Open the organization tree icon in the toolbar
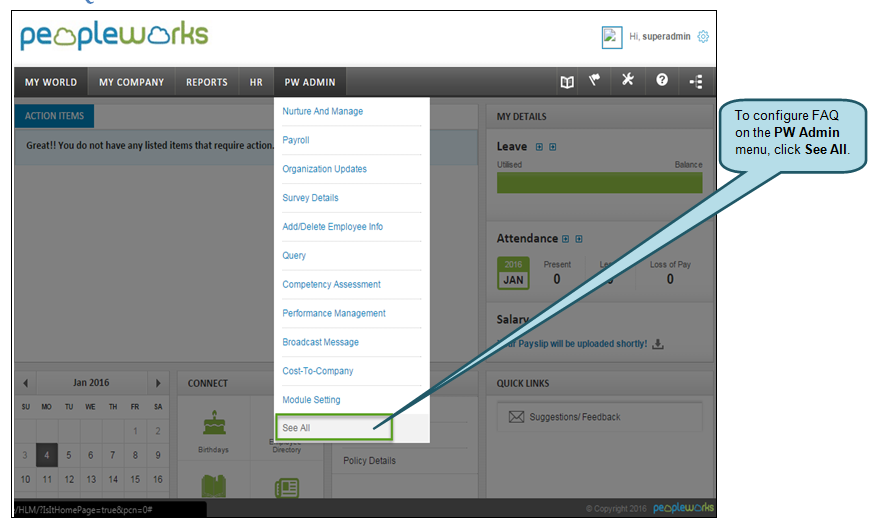Viewport: 869px width, 527px height. [x=696, y=82]
